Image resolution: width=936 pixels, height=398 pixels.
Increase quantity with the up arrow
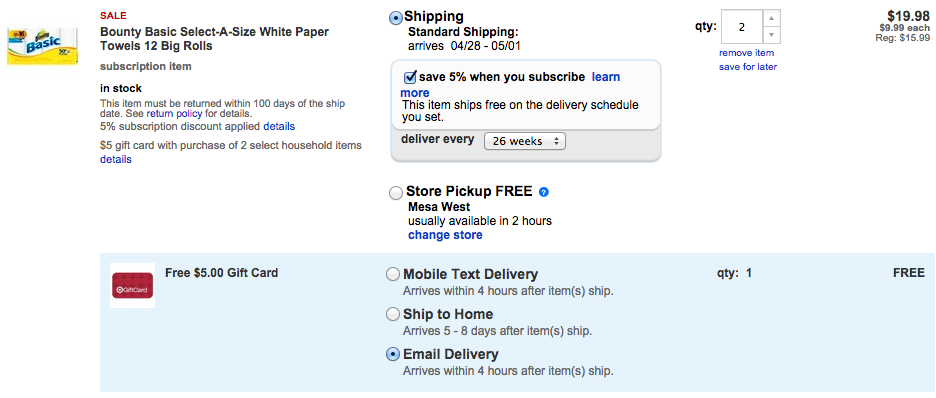(x=772, y=18)
